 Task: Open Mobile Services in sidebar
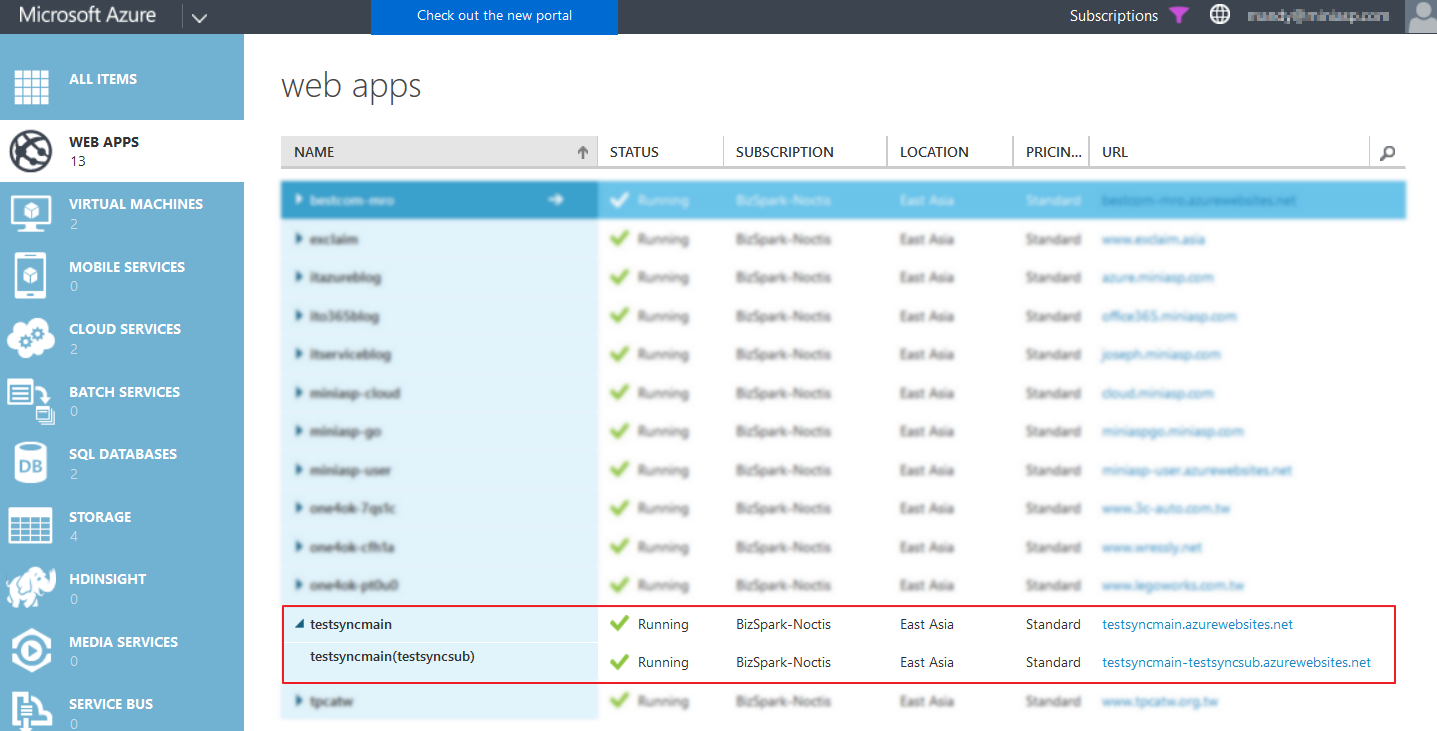pos(122,276)
